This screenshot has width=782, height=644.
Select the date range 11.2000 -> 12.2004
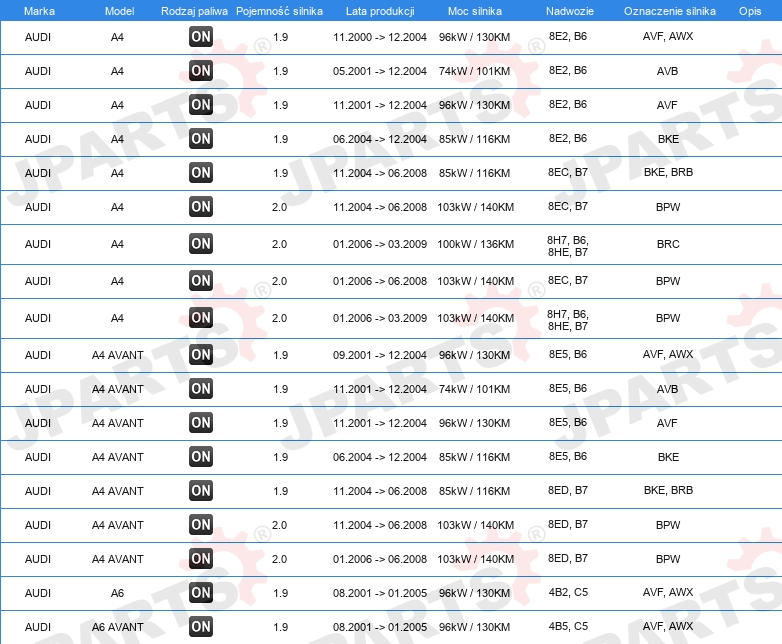[x=380, y=37]
